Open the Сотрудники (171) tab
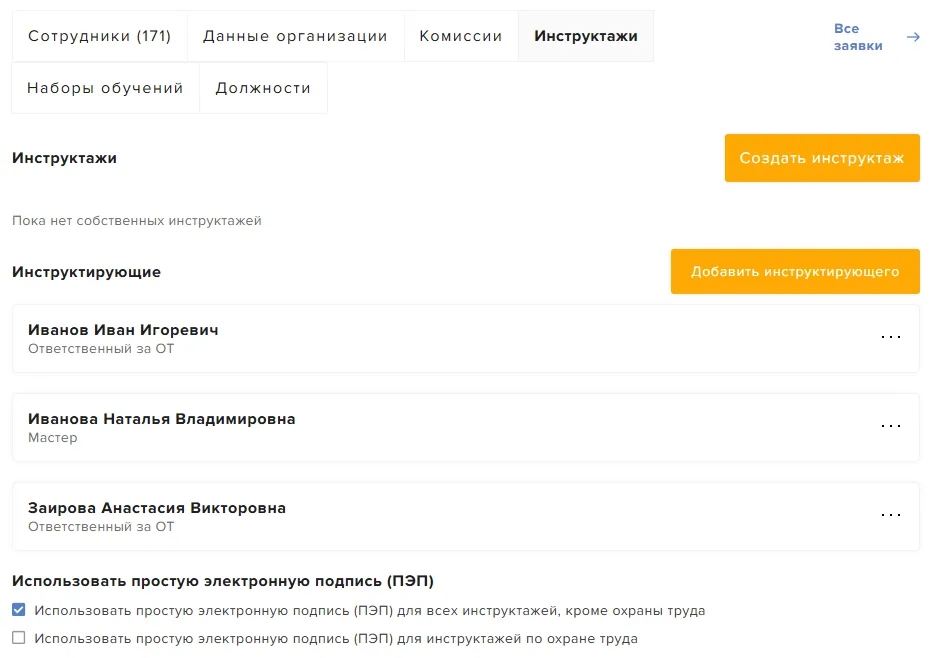Screen dimensions: 930x658 100,36
